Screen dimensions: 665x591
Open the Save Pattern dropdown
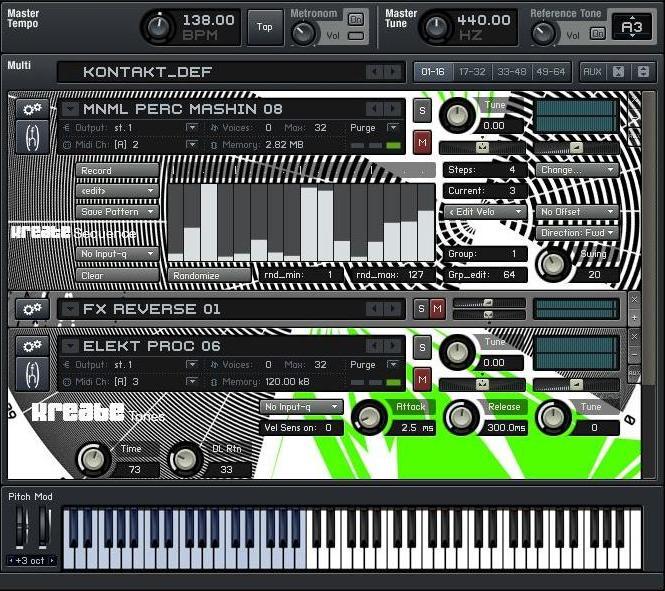[117, 212]
